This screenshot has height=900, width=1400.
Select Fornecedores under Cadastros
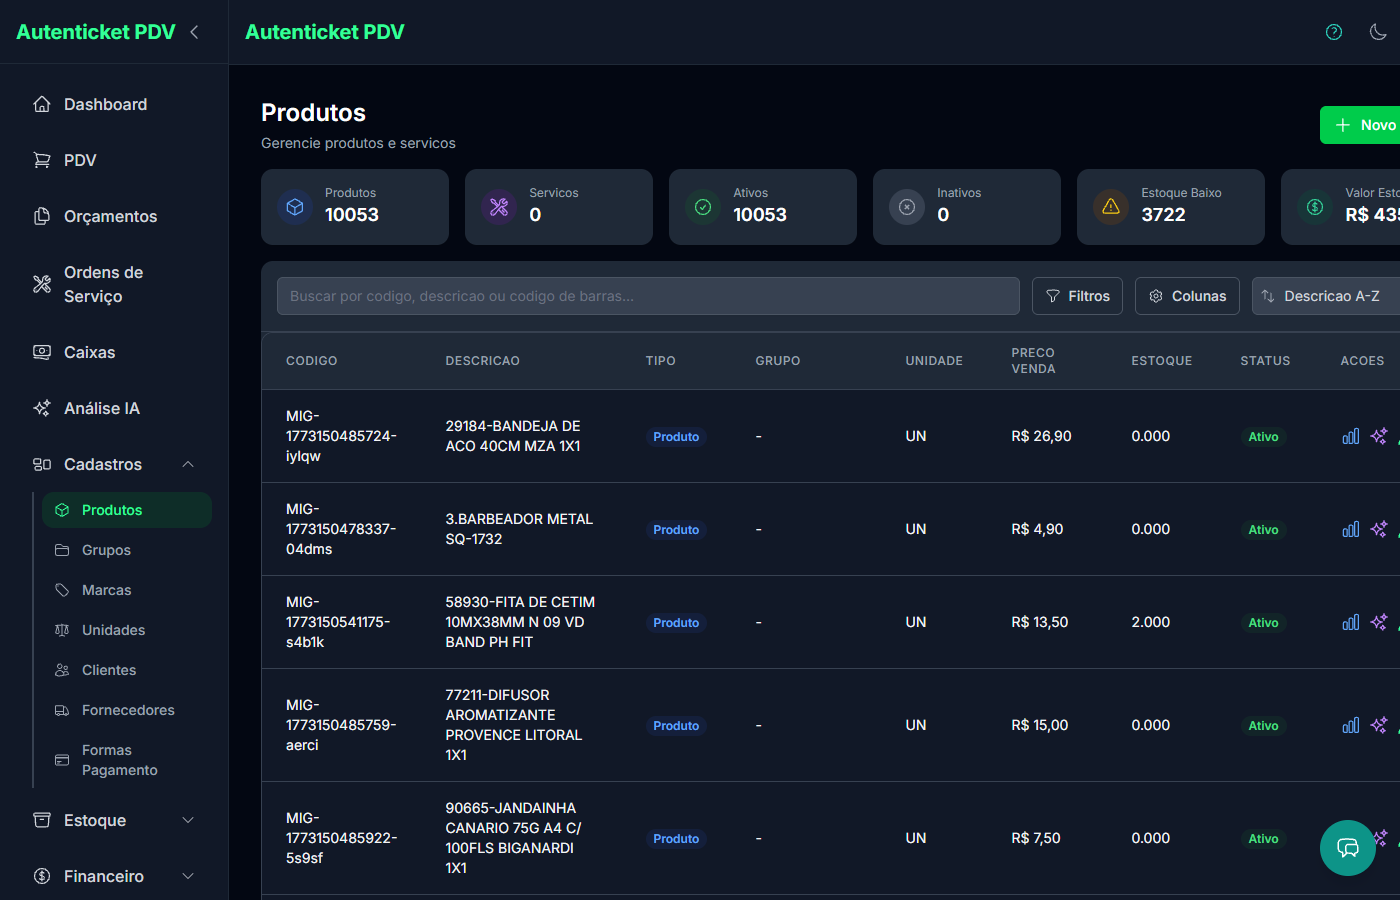click(128, 710)
